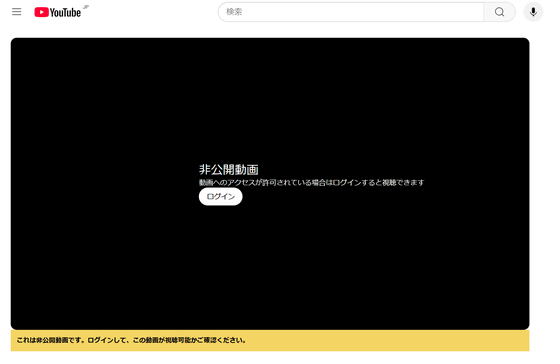This screenshot has height=364, width=560.
Task: Start voice search with microphone icon
Action: tap(533, 12)
